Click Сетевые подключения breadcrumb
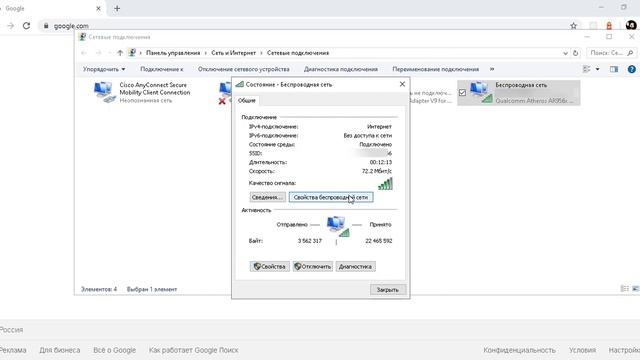Screen dimensions: 640x360 click(298, 53)
